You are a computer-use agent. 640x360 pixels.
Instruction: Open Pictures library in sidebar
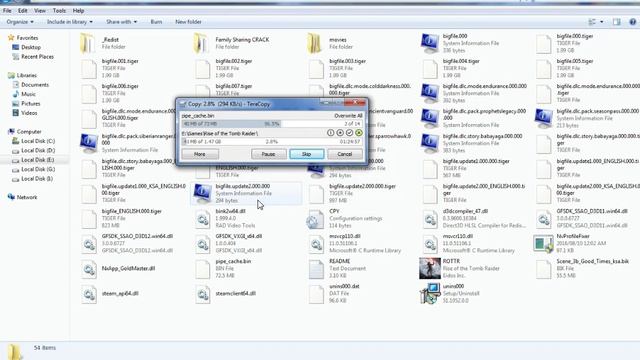coord(27,104)
